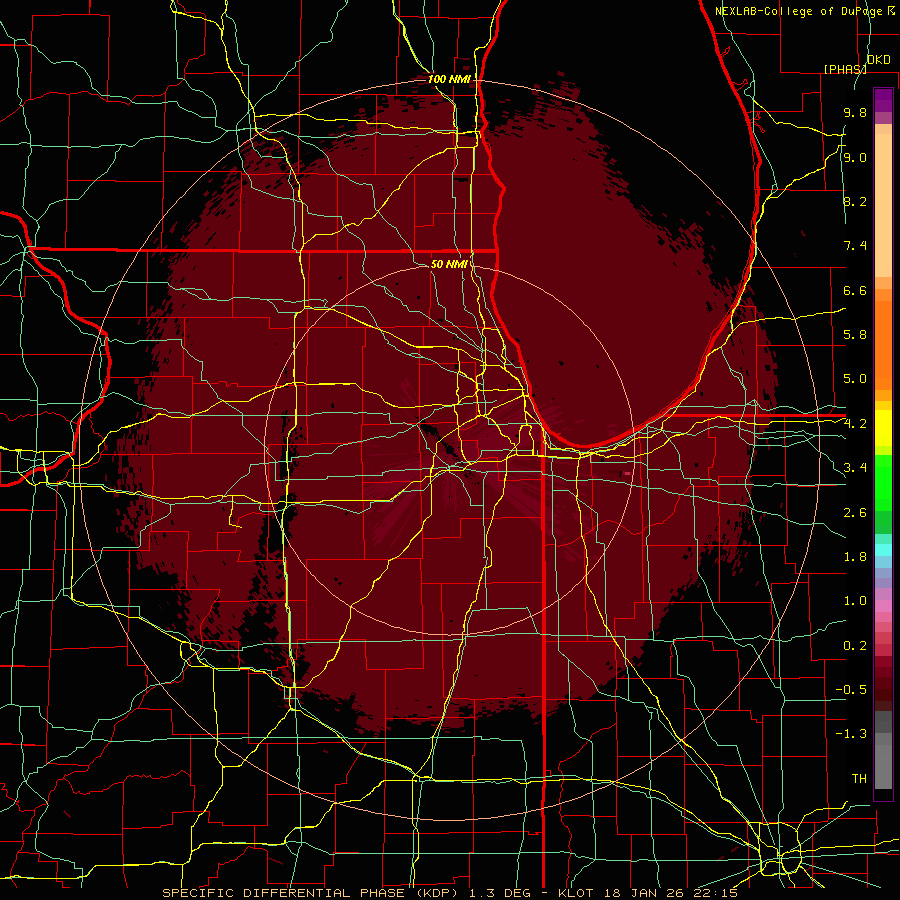Click the 100 NMI range ring label
Screen dimensions: 900x900
pos(449,79)
